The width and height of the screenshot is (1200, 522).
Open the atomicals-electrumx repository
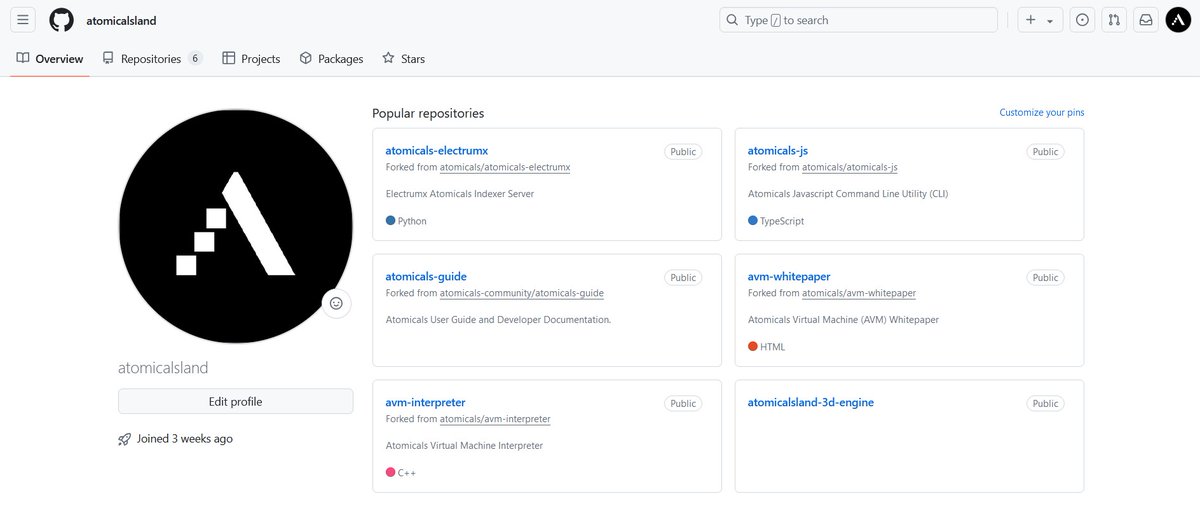coord(437,151)
